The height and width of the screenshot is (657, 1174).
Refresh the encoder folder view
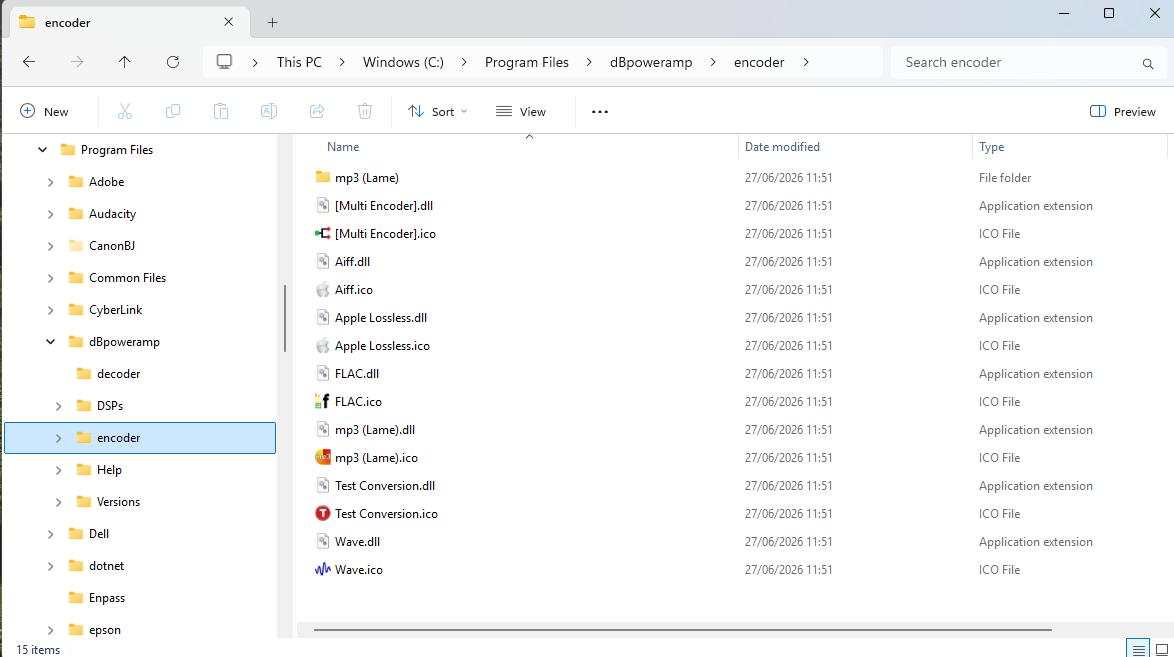tap(173, 62)
